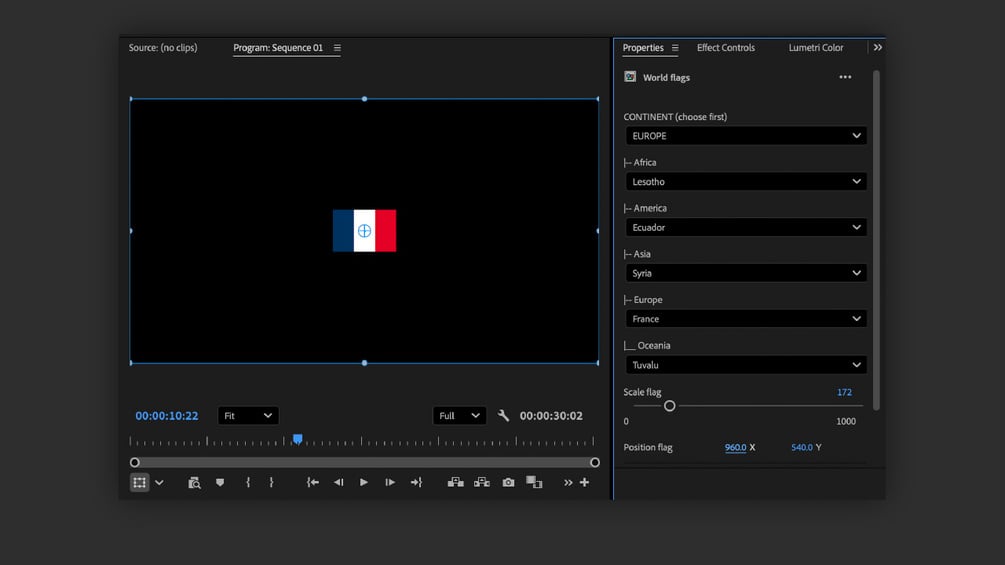Switch to Lumetri Color tab
1005x565 pixels.
point(816,47)
